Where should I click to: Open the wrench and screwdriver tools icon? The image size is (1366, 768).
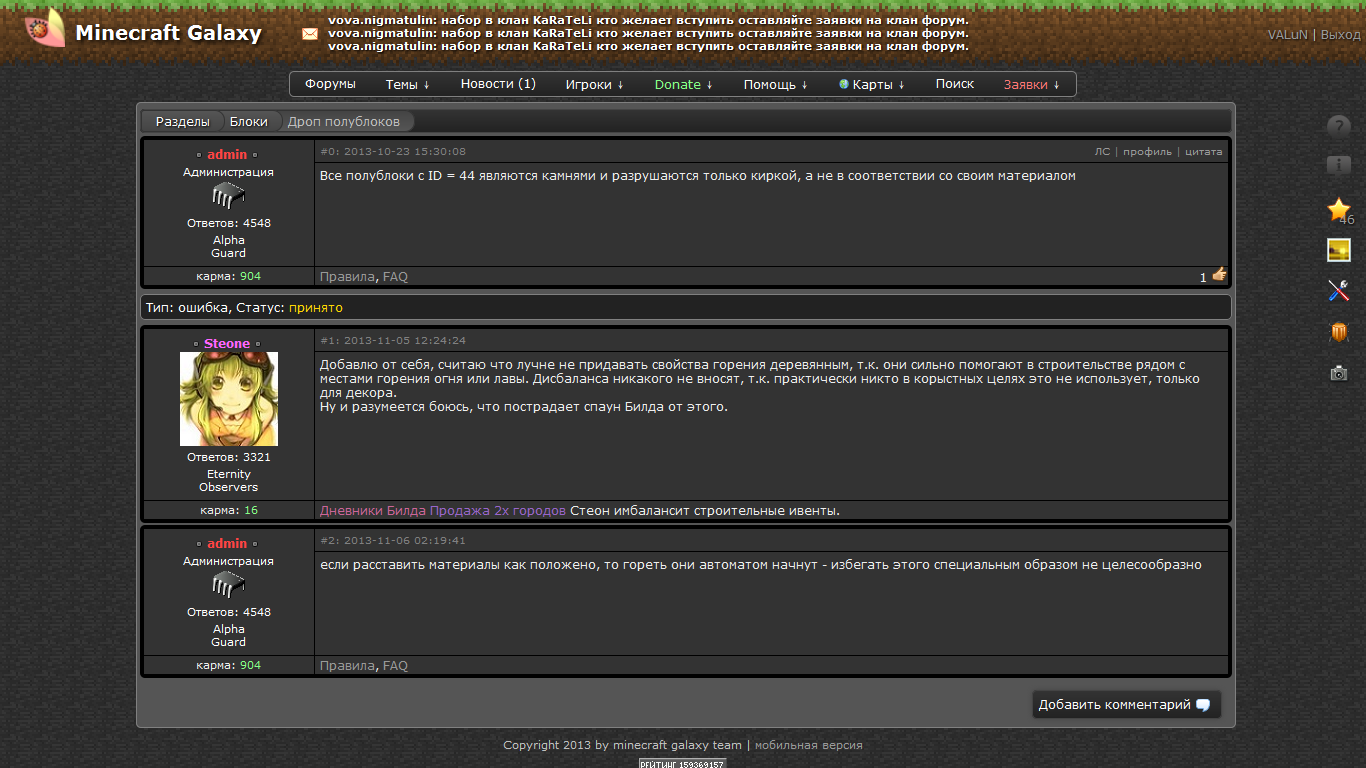(1339, 290)
